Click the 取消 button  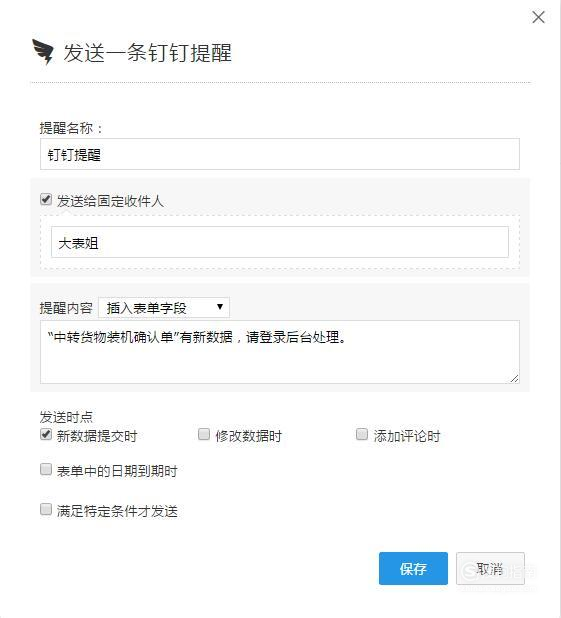point(490,568)
